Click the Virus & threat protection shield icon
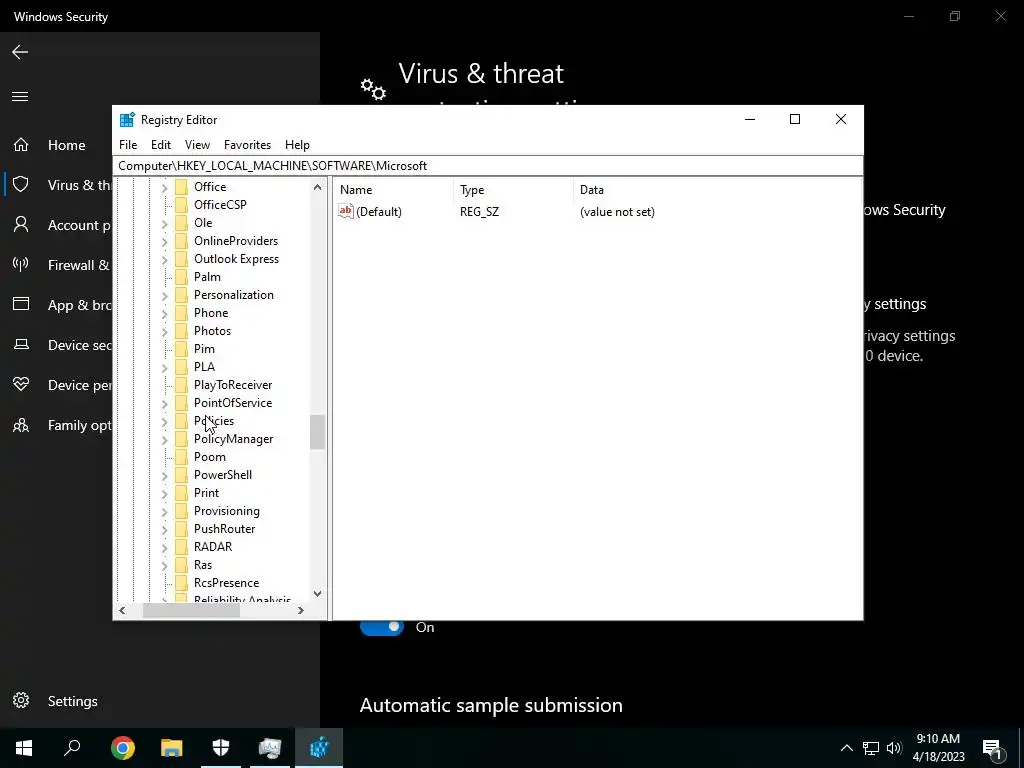The width and height of the screenshot is (1024, 768). 21,185
